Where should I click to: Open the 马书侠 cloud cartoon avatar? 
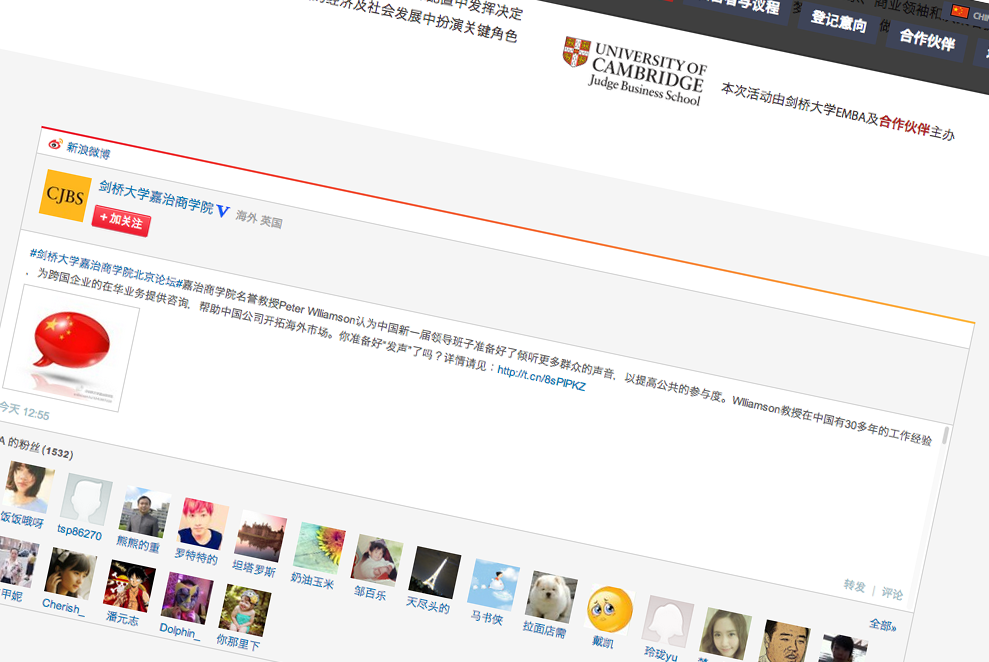click(494, 584)
